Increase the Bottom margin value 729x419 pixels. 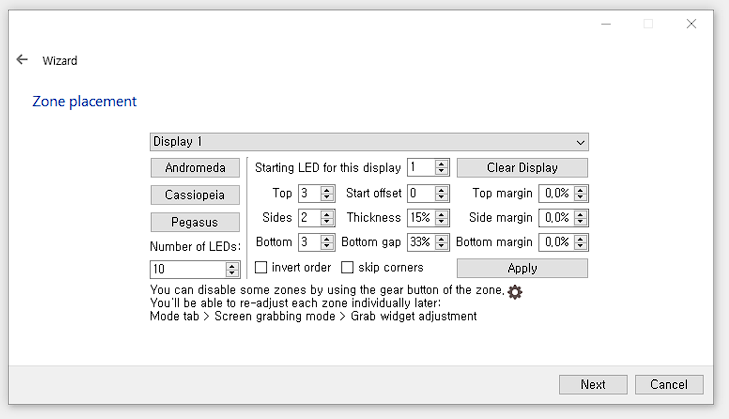(580, 238)
